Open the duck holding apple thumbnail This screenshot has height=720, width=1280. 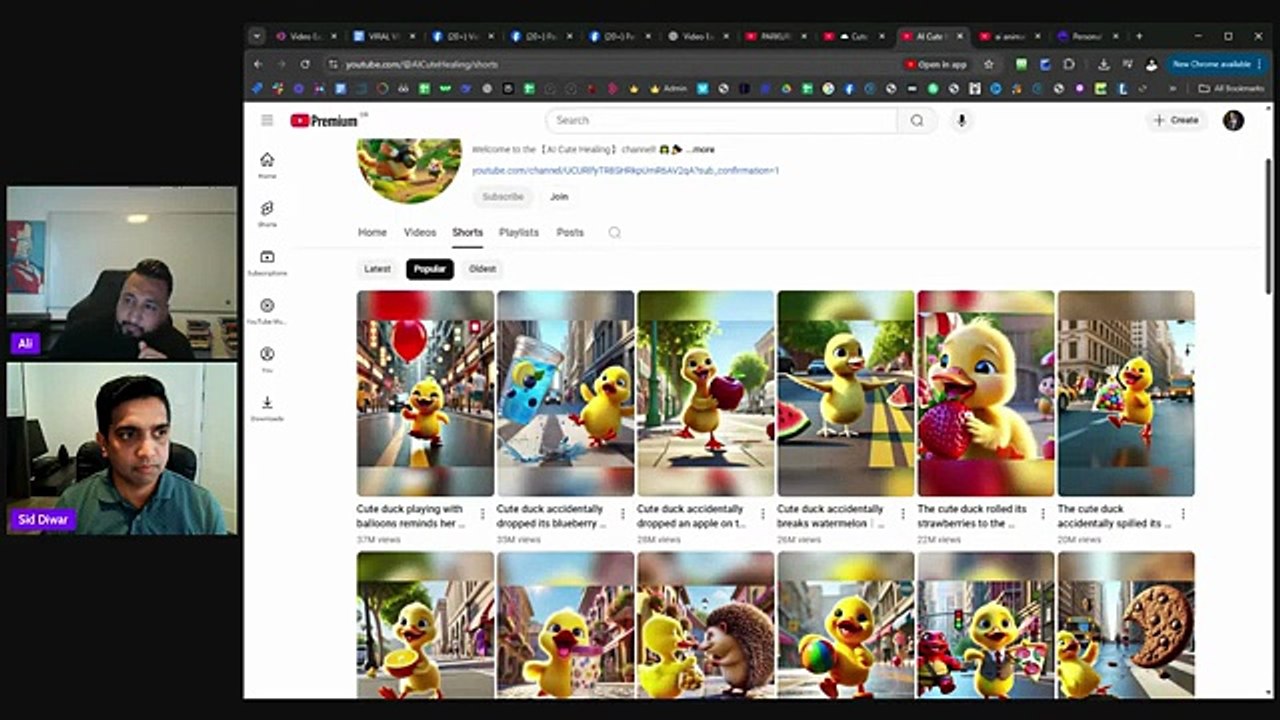pos(705,393)
